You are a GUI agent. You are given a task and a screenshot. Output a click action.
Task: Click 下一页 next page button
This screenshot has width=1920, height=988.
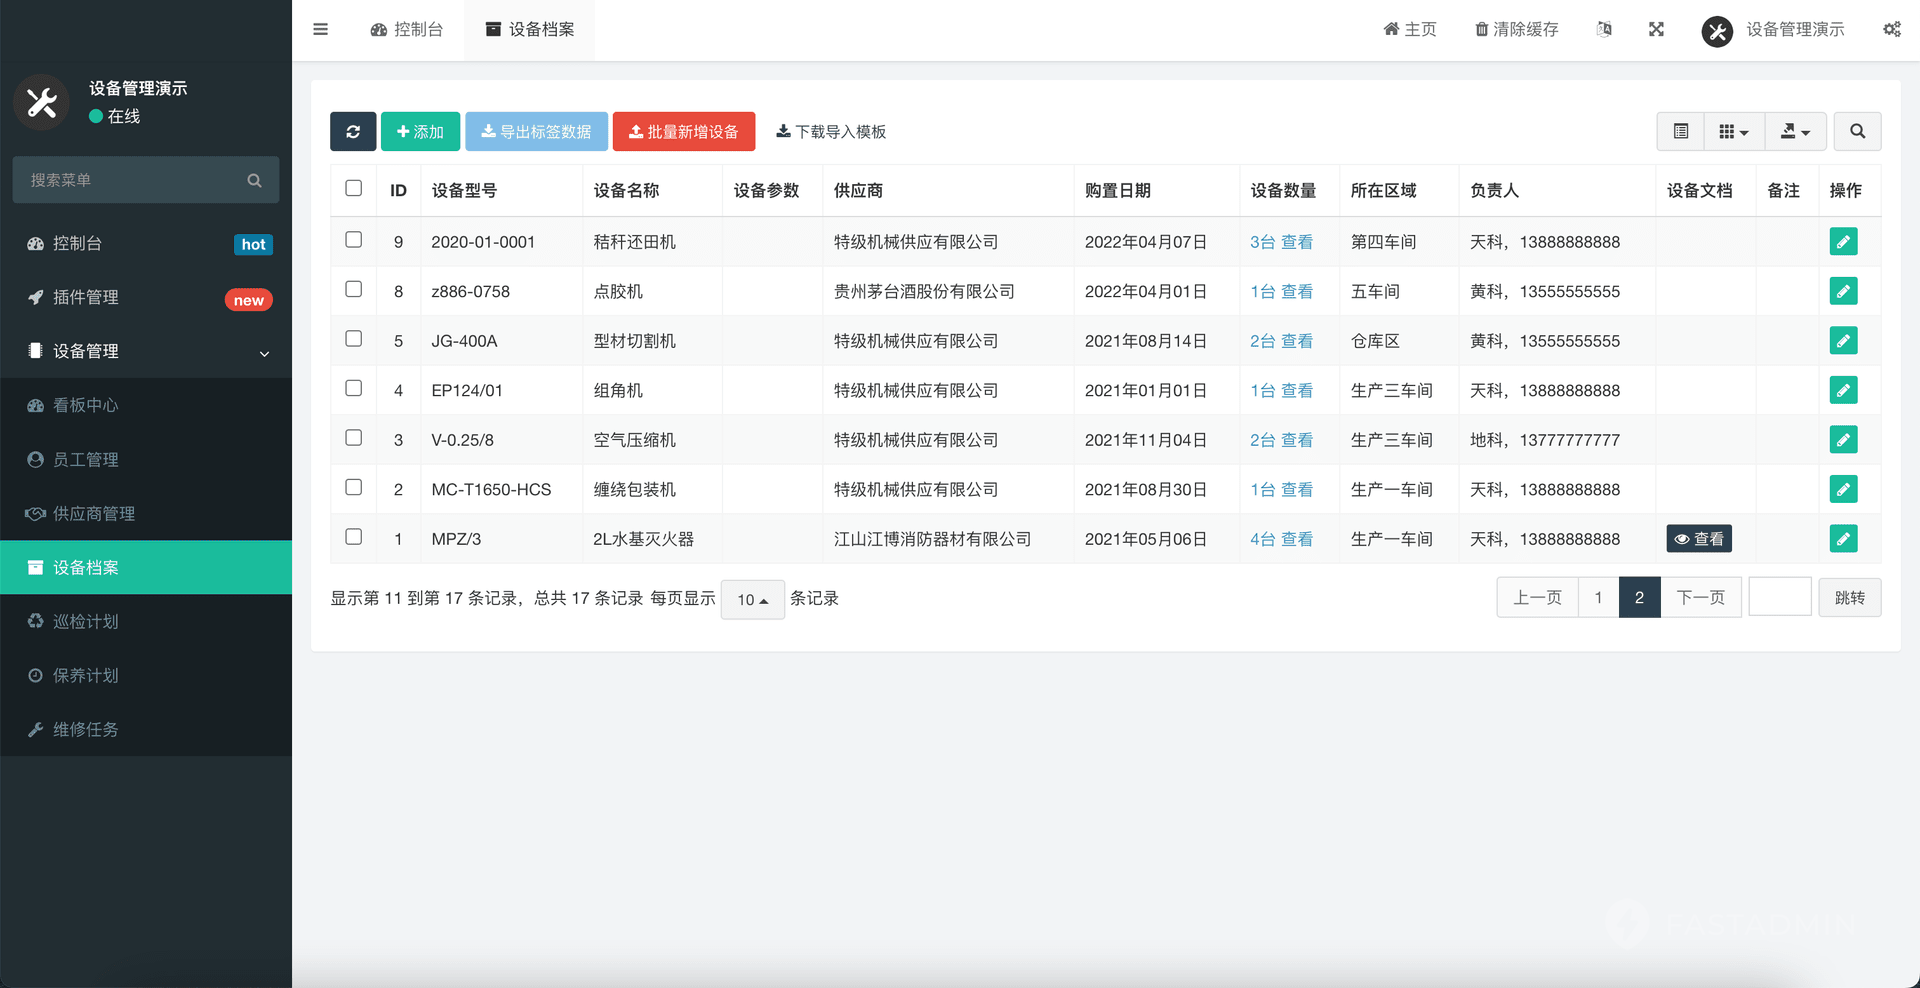[1701, 597]
